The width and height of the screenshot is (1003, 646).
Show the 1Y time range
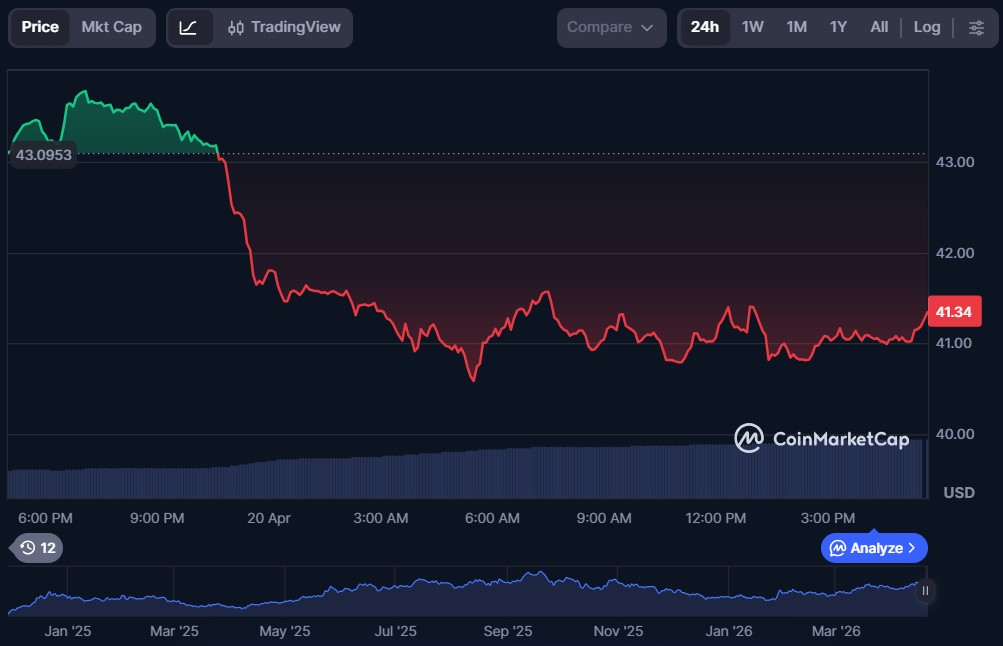[838, 27]
